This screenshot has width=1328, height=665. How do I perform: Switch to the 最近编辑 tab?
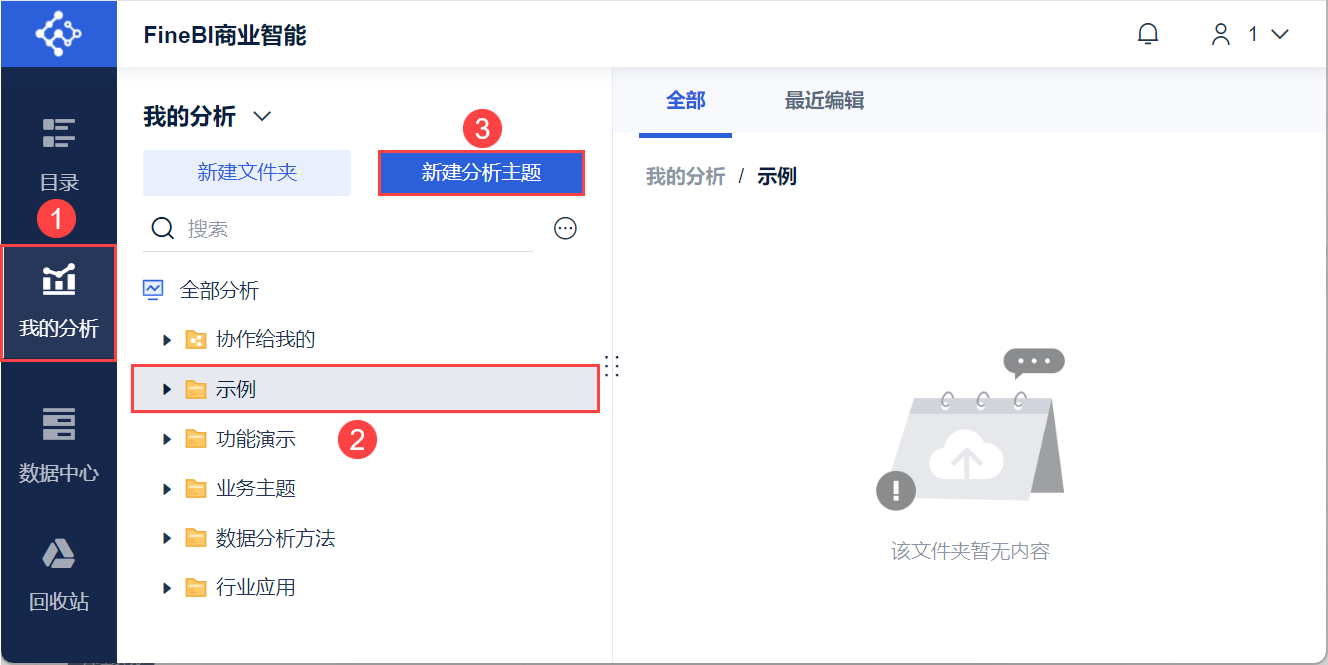point(824,100)
